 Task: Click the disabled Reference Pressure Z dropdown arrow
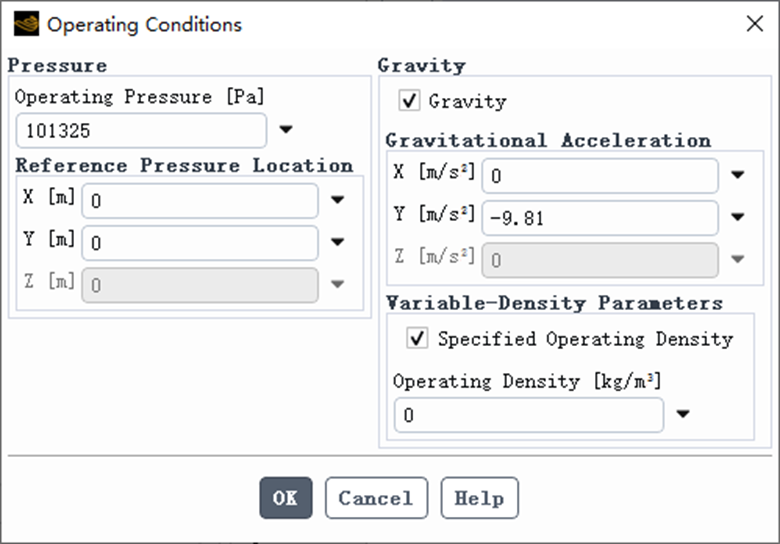coord(338,284)
